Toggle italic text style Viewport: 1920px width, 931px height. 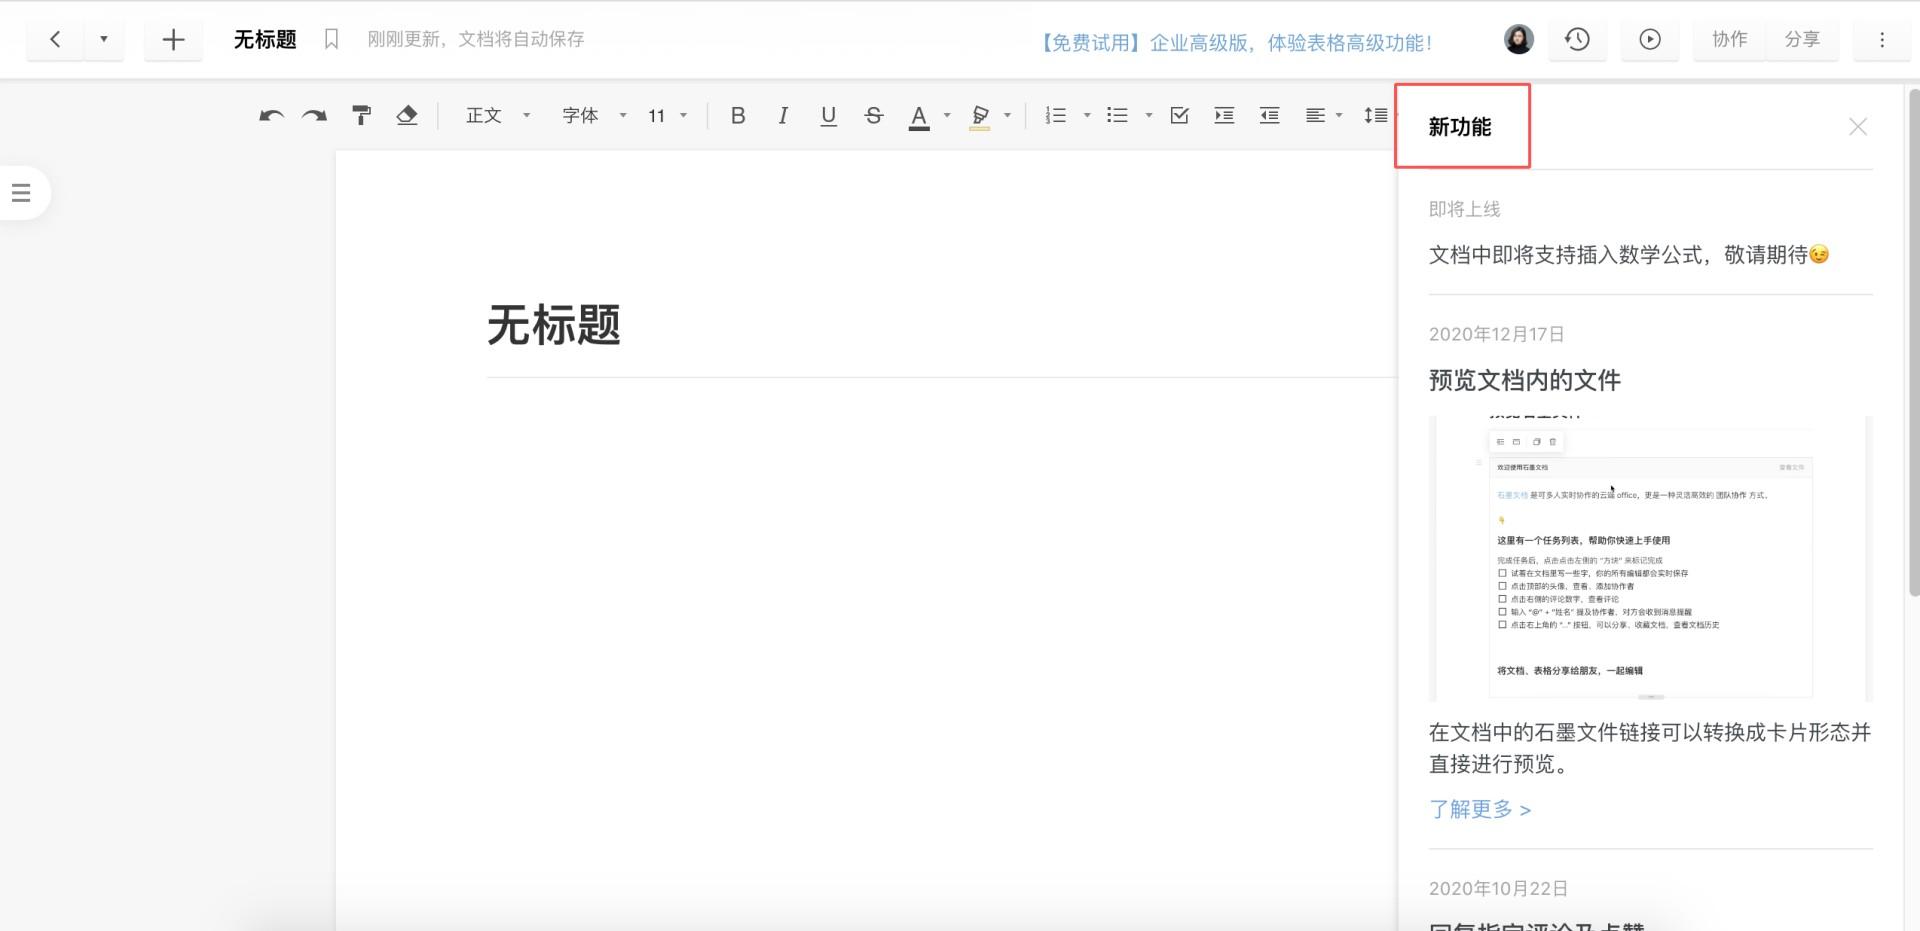[783, 116]
